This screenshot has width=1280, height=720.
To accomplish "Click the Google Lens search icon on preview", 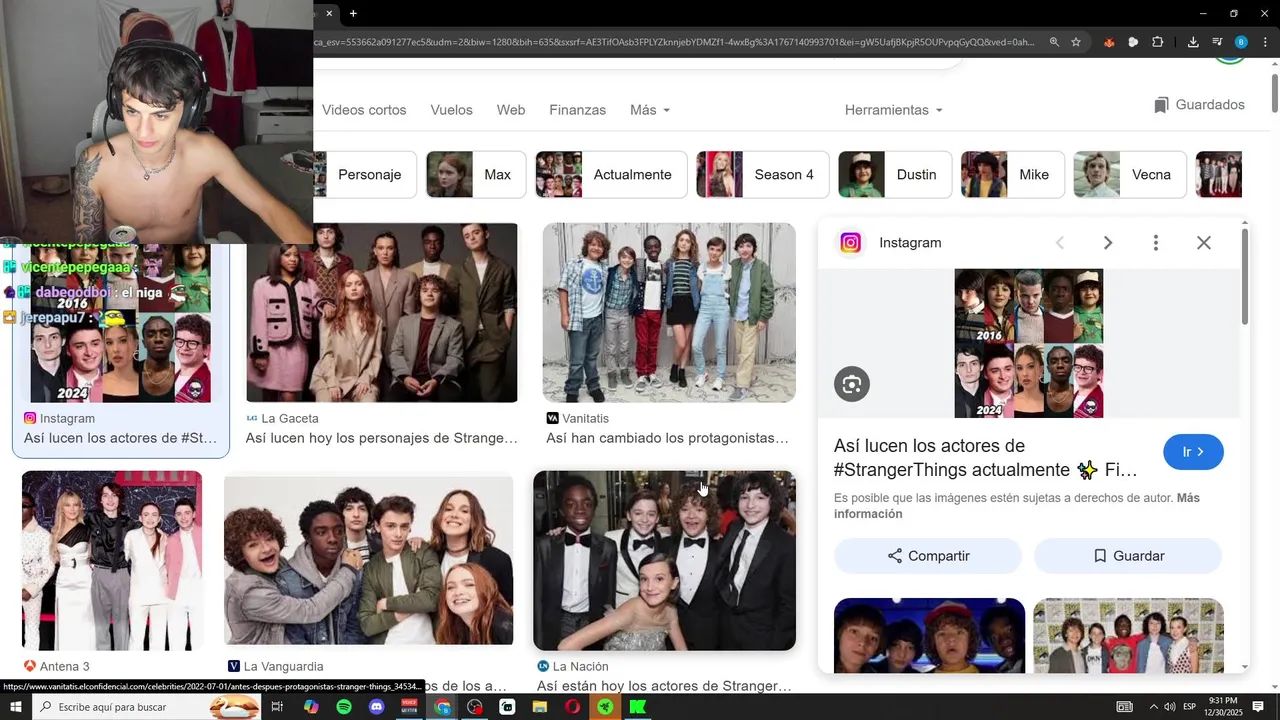I will click(852, 384).
